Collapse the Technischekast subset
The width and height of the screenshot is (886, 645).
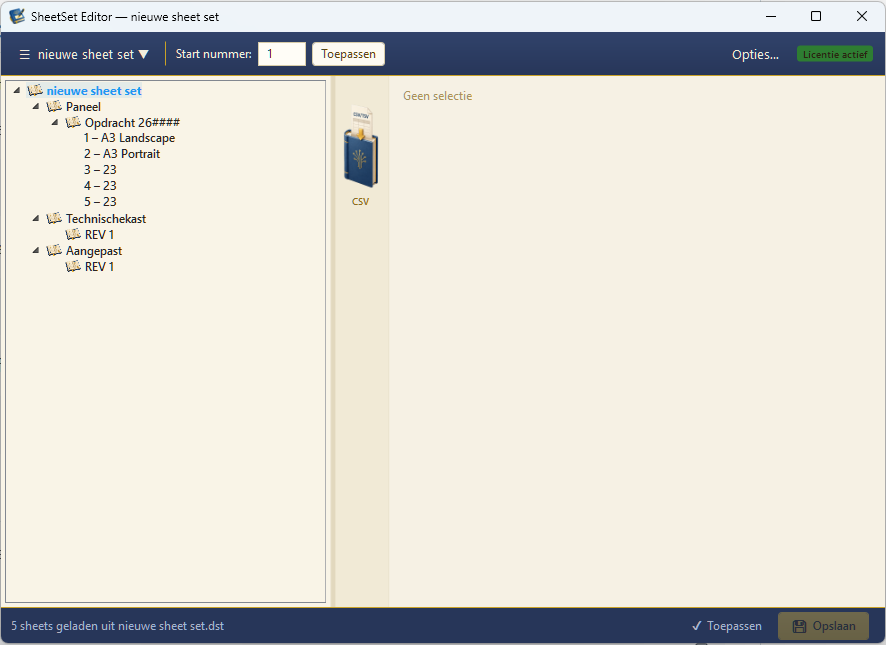tap(36, 218)
